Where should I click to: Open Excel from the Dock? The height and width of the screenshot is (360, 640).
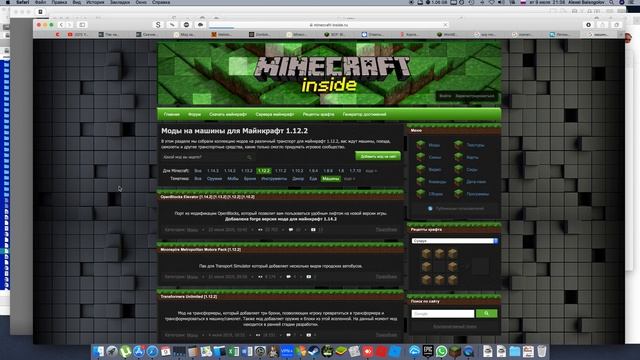tap(233, 351)
